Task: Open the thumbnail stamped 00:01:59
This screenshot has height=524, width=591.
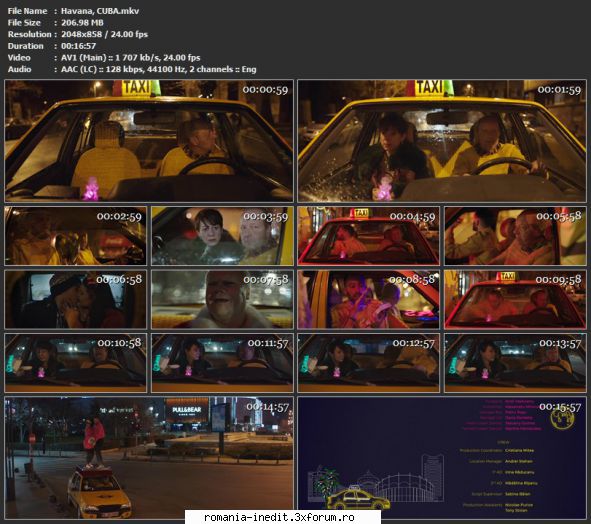Action: [442, 141]
